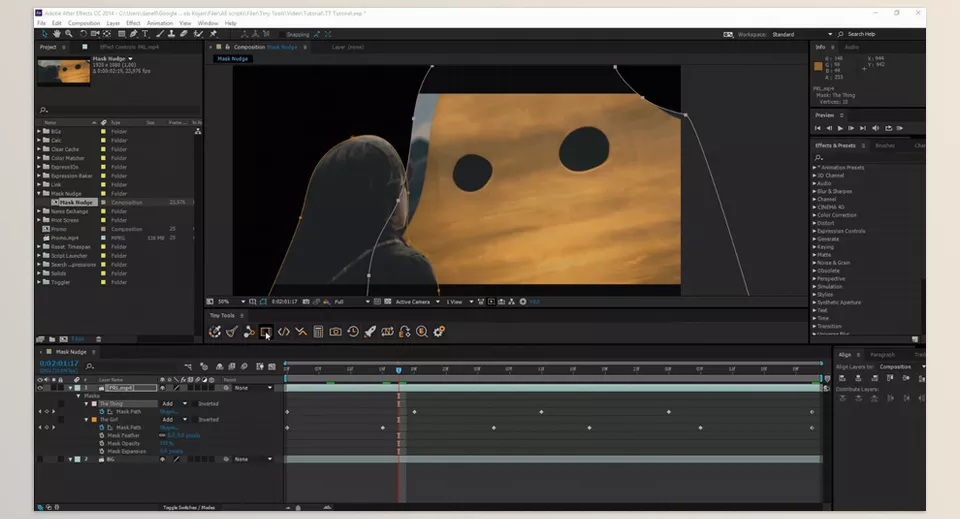The height and width of the screenshot is (519, 960).
Task: Open the Animation menu
Action: pyautogui.click(x=160, y=23)
